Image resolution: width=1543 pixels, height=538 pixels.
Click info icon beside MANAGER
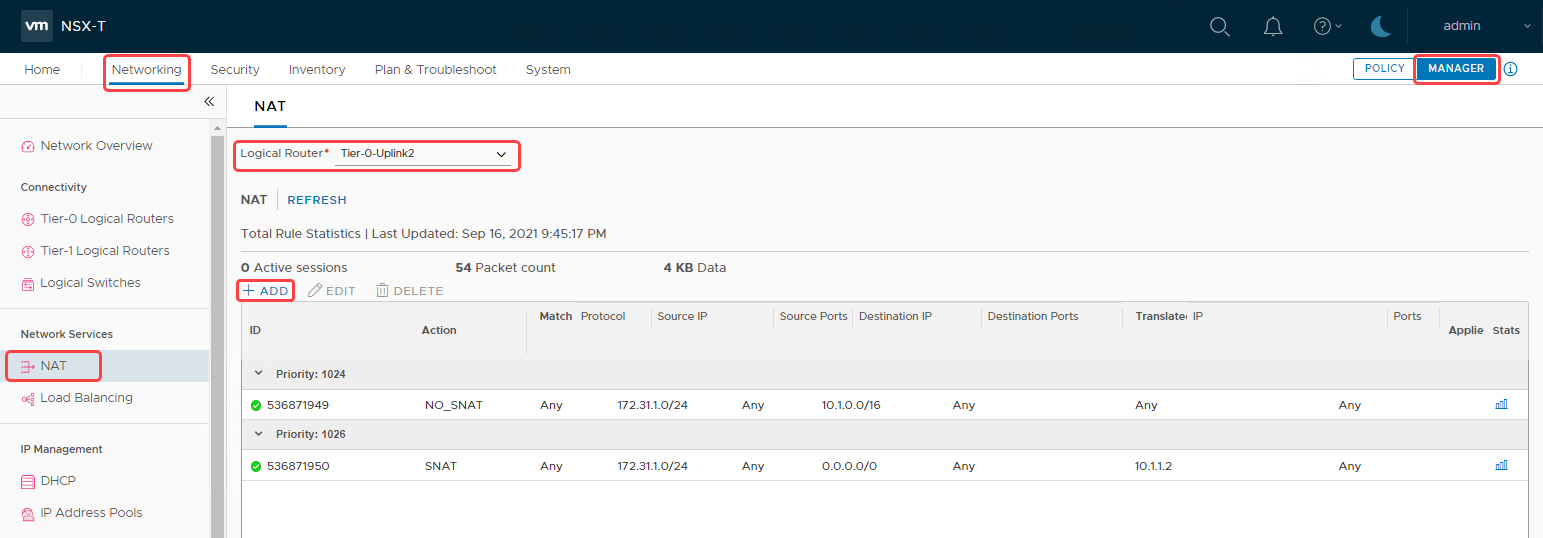click(1510, 69)
